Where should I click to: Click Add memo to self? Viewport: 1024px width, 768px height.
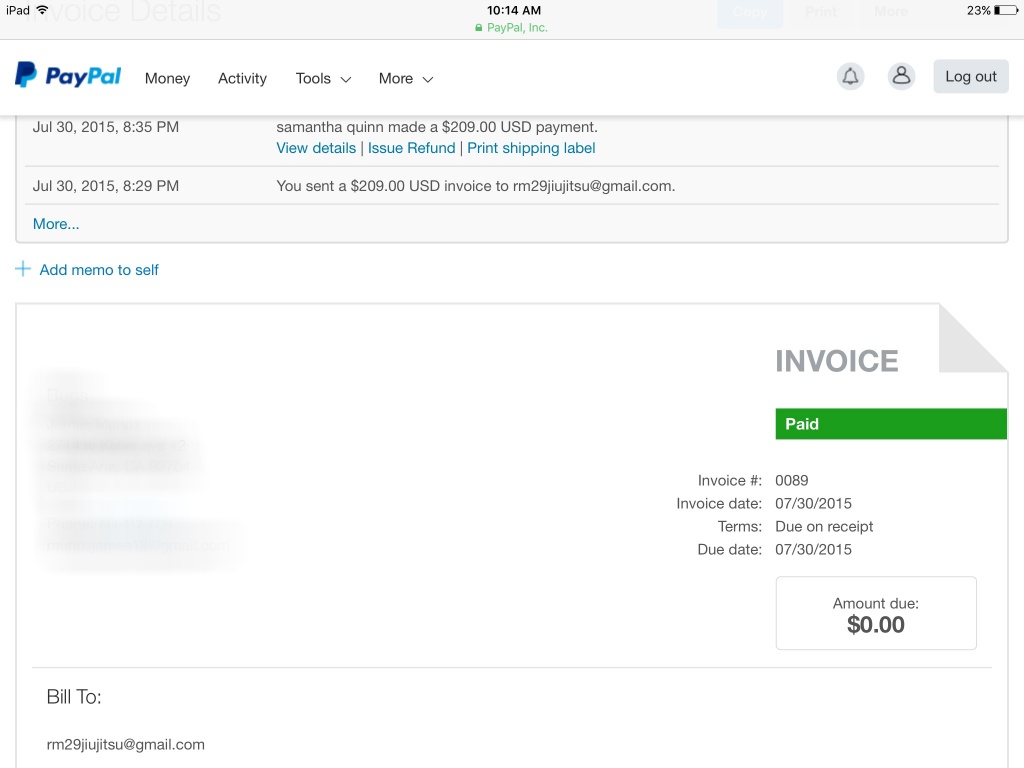point(99,270)
